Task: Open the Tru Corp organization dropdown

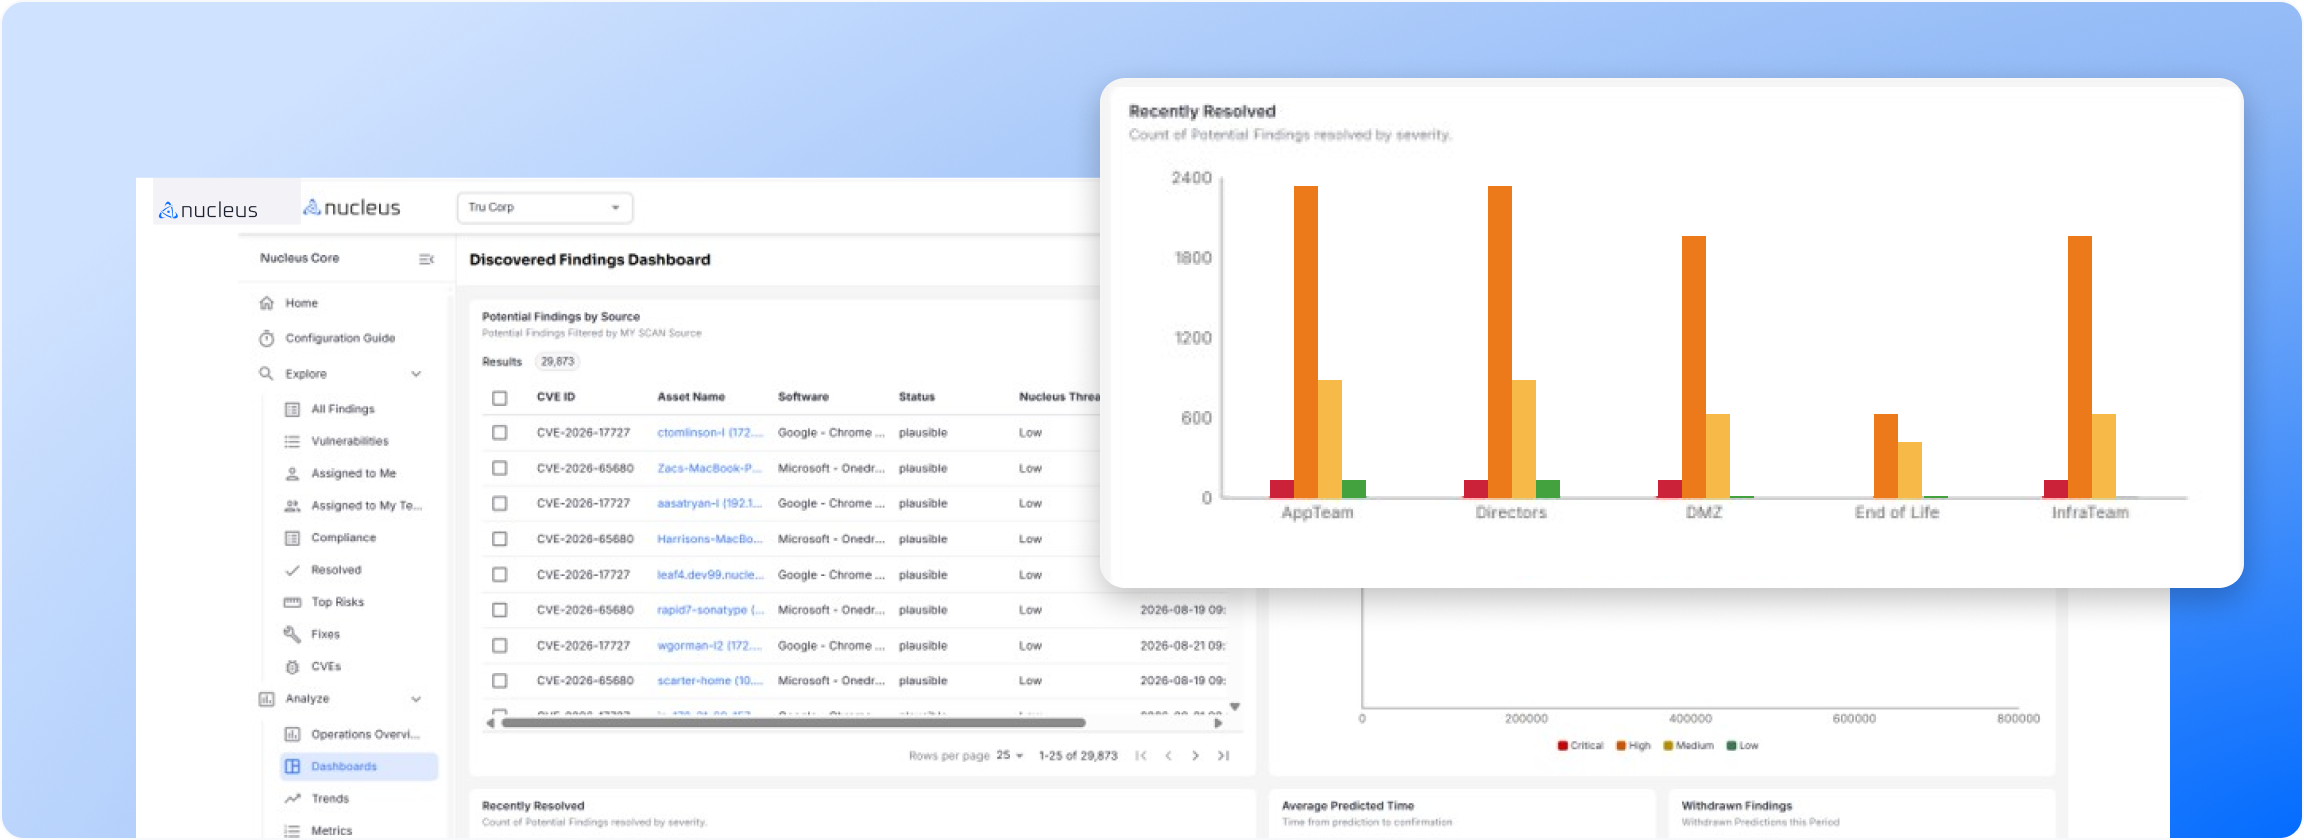Action: click(545, 208)
